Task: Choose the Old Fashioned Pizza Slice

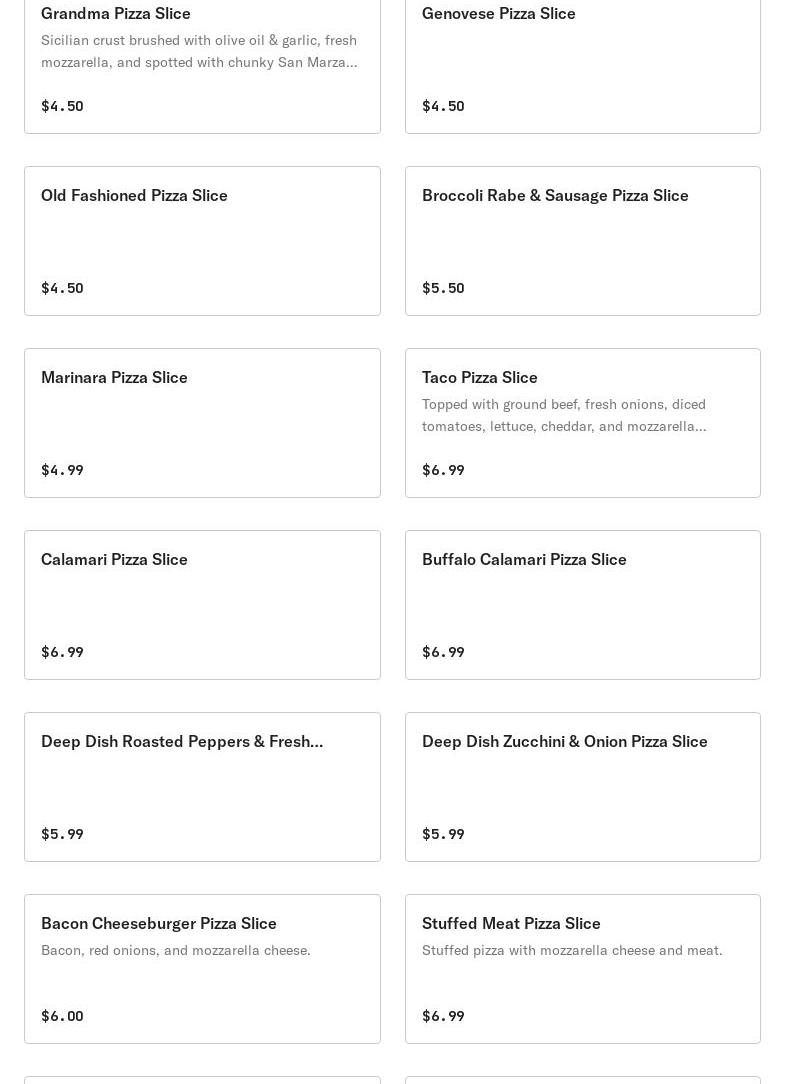Action: pos(134,195)
